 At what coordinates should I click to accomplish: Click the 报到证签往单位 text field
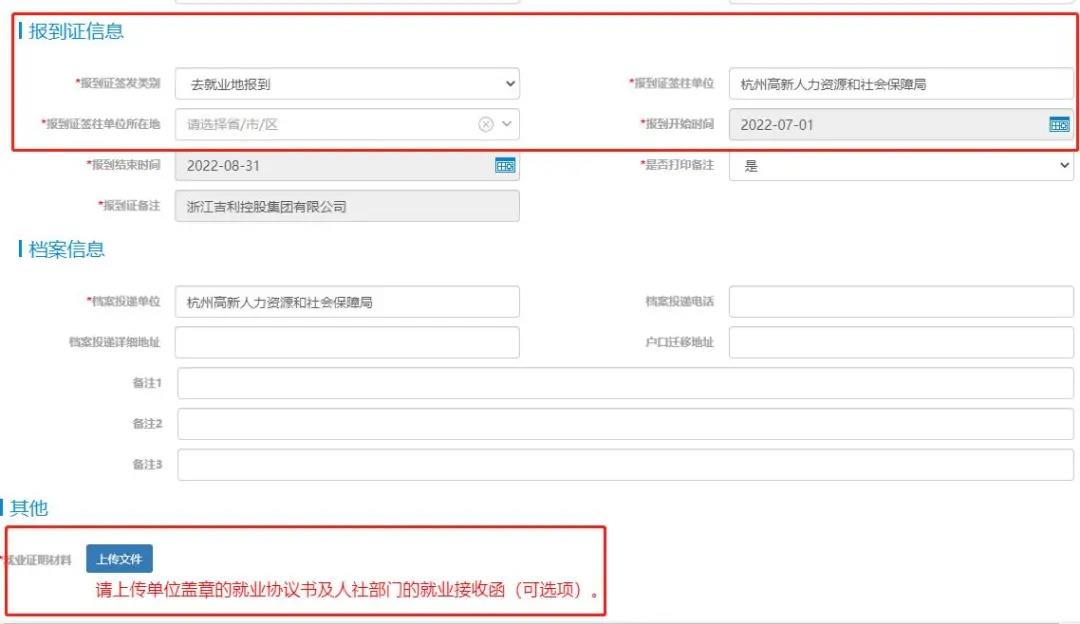coord(901,84)
